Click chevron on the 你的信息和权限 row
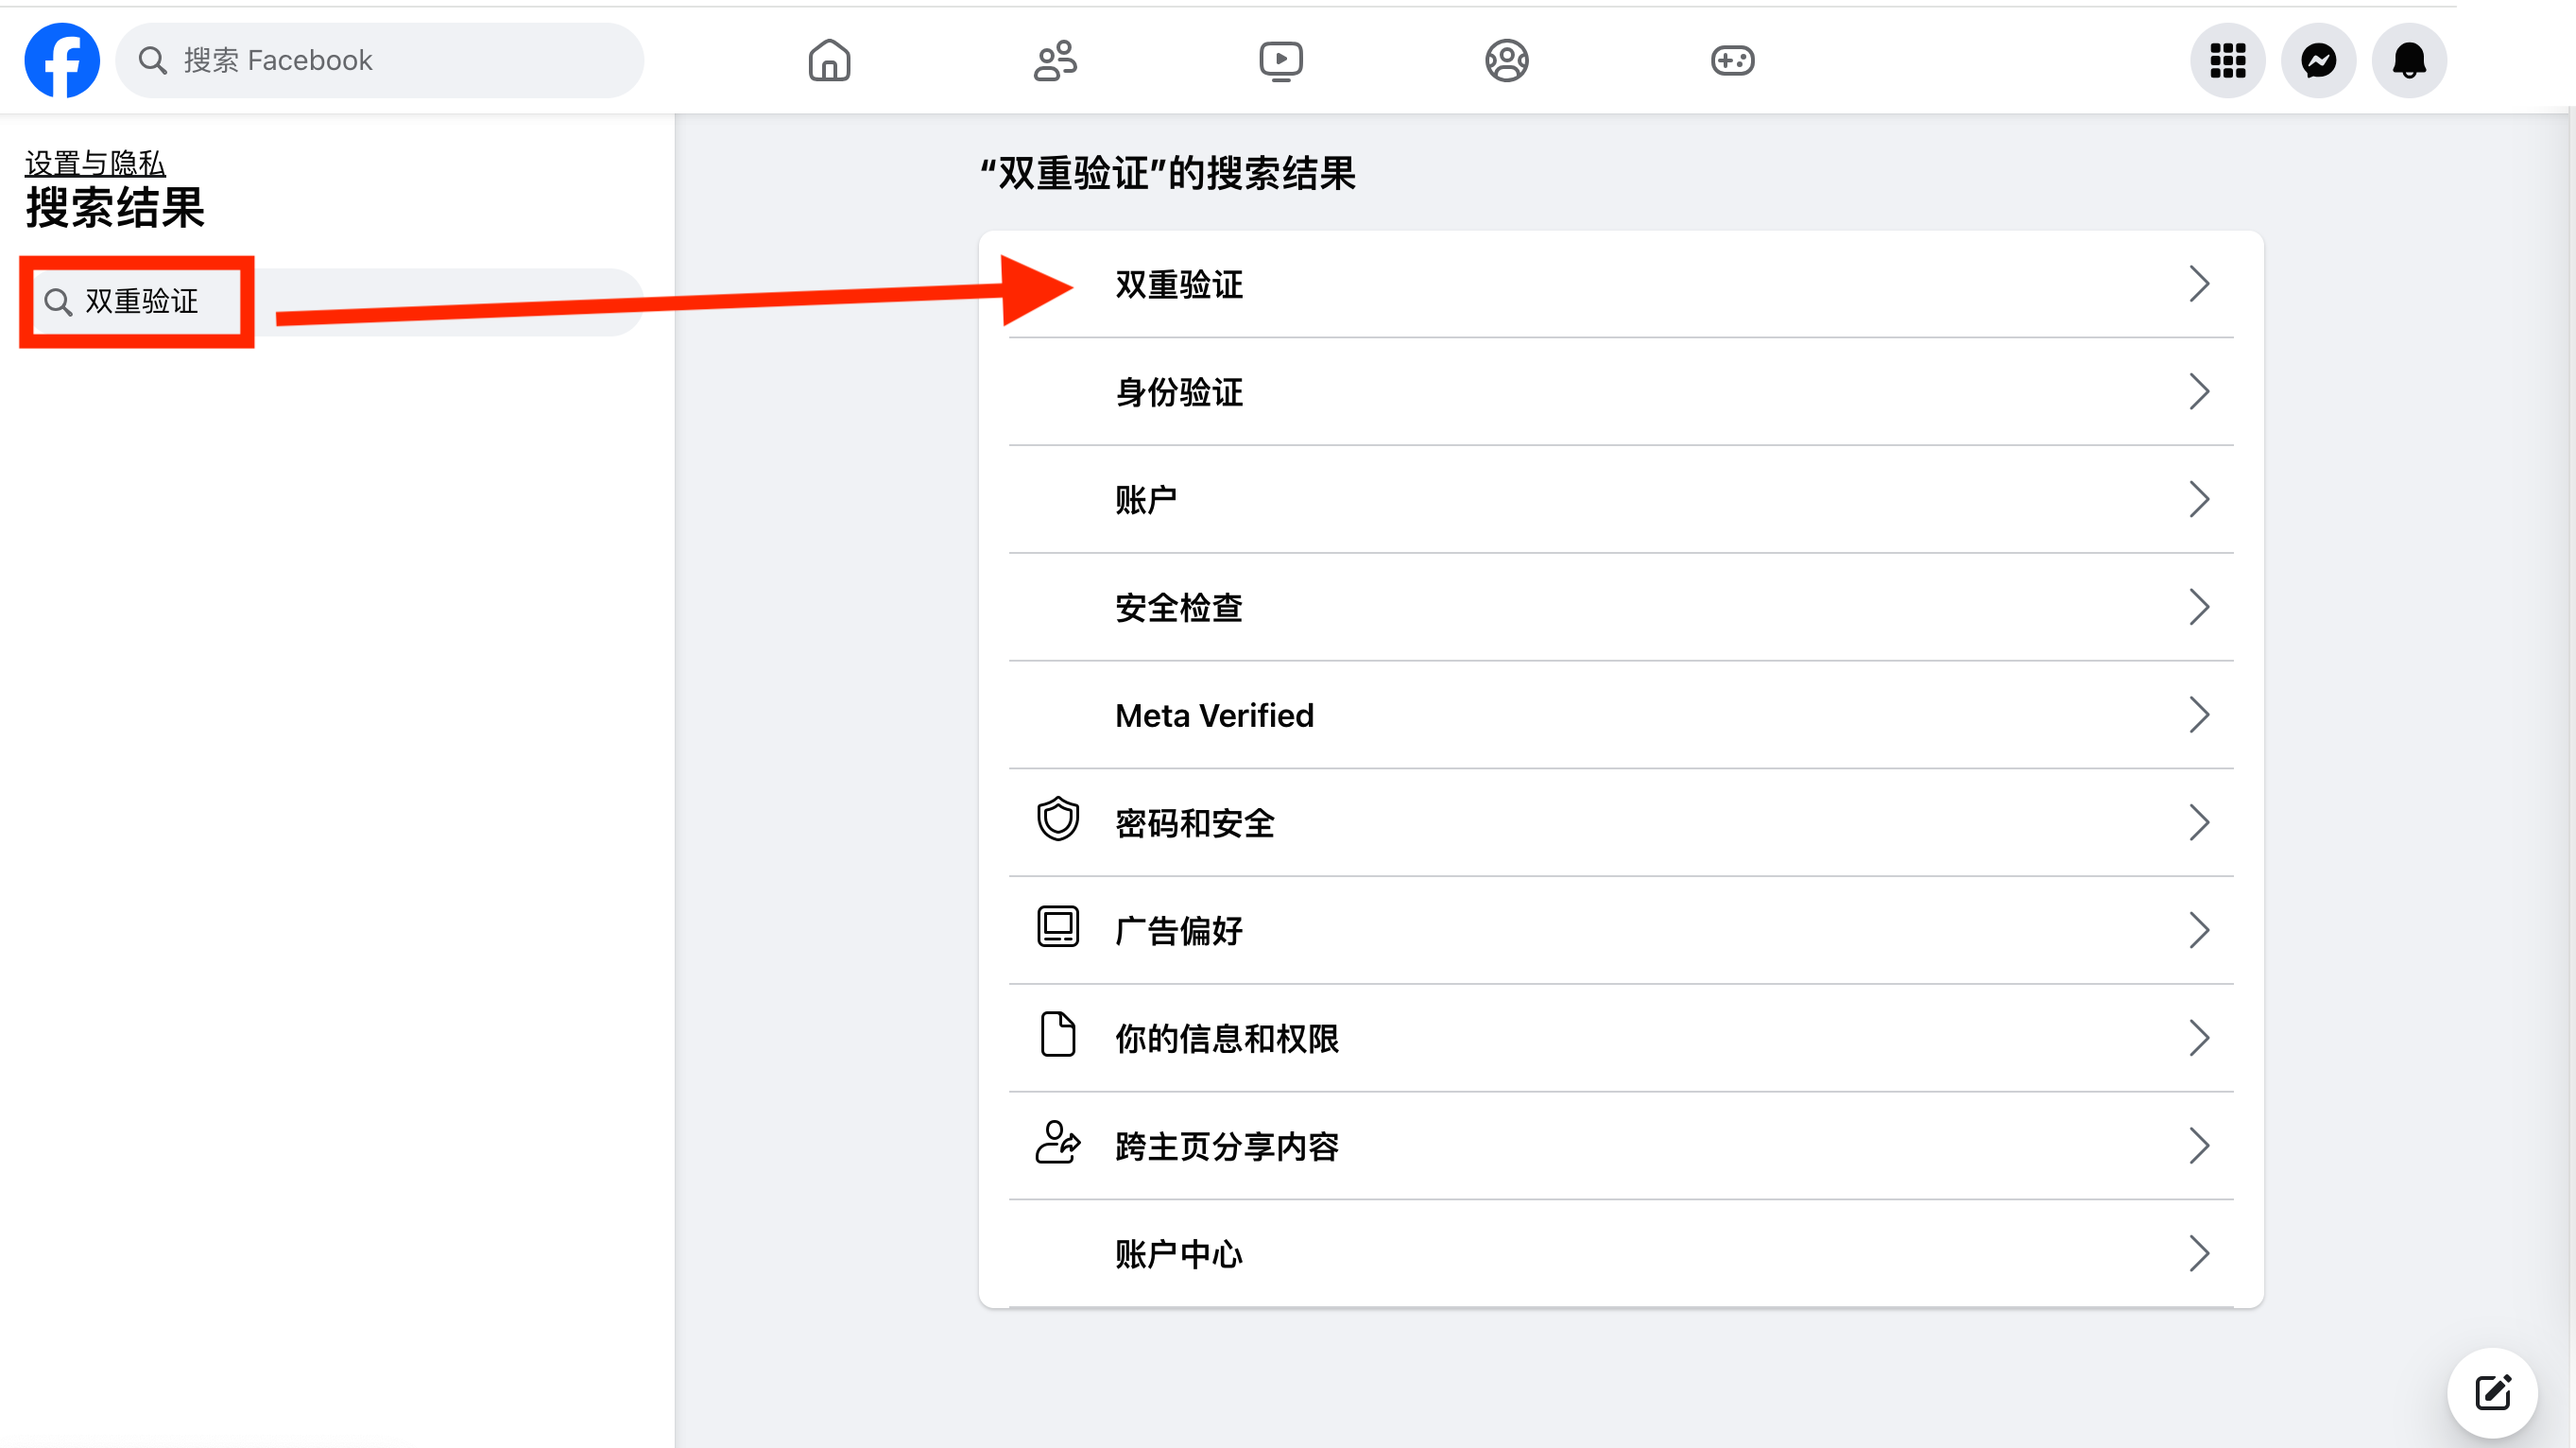This screenshot has height=1448, width=2576. point(2198,1038)
